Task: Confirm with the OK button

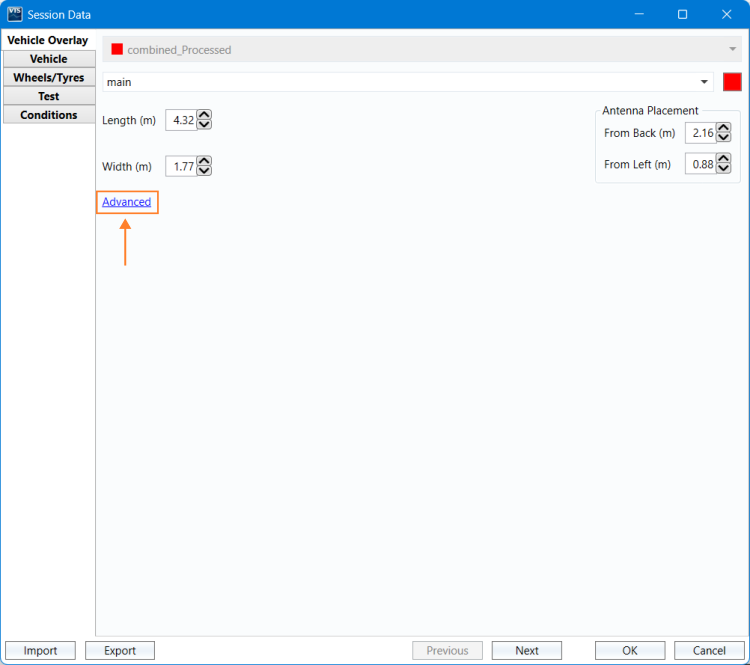Action: pyautogui.click(x=630, y=650)
